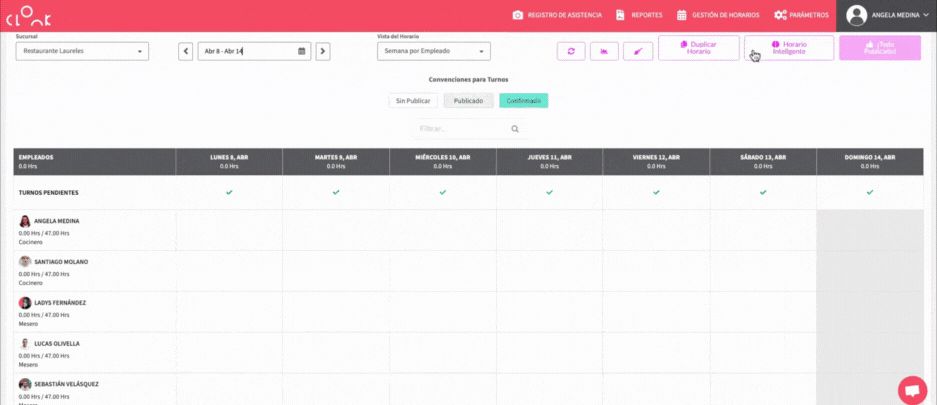Toggle the Sin Publicar filter
937x405 pixels.
413,101
